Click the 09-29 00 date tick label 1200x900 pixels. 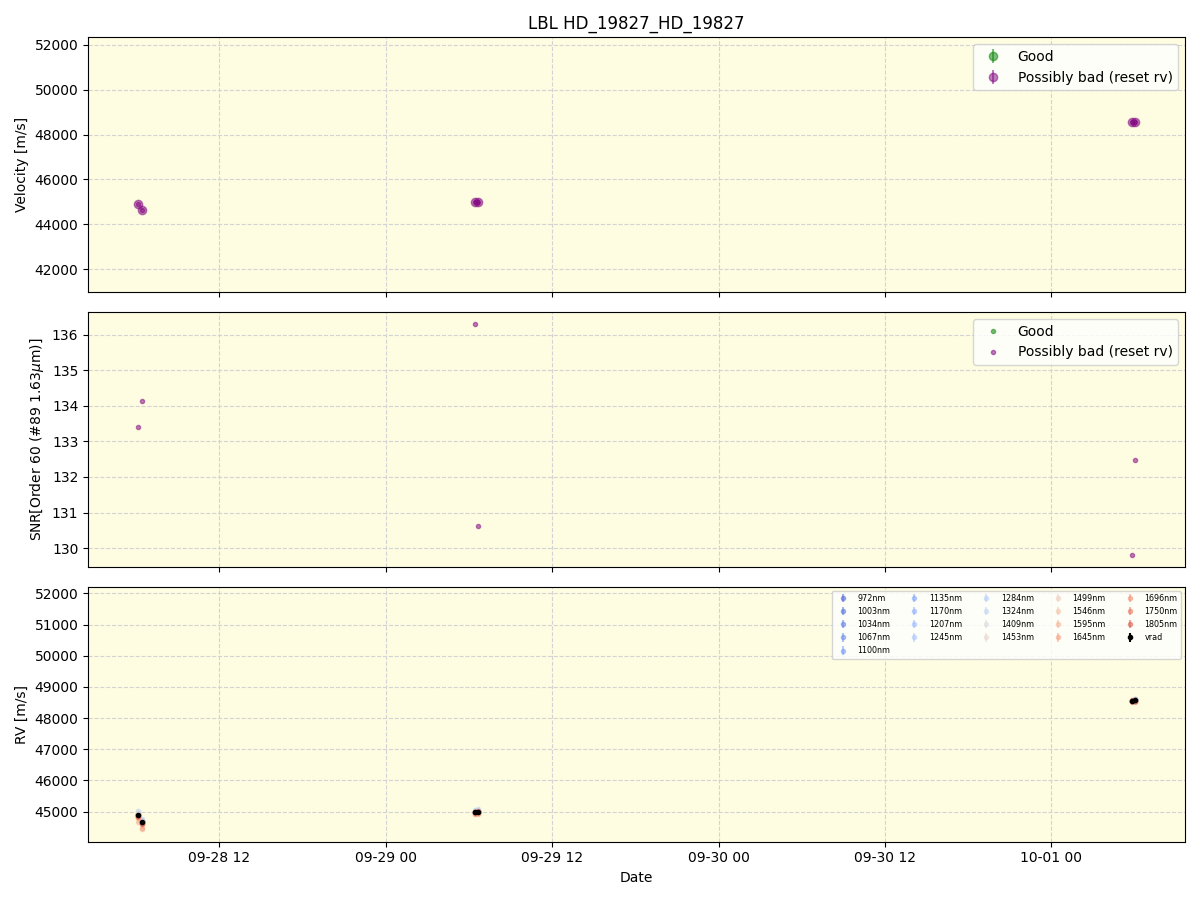[386, 857]
